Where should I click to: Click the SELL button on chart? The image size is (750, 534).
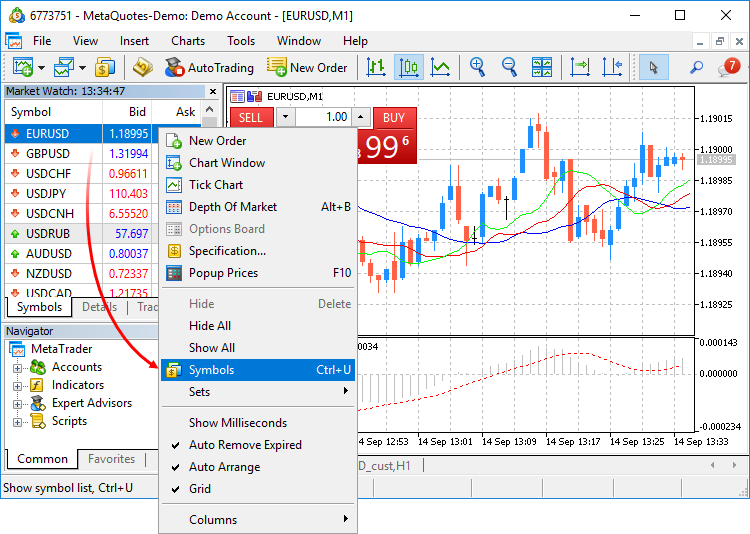[251, 118]
